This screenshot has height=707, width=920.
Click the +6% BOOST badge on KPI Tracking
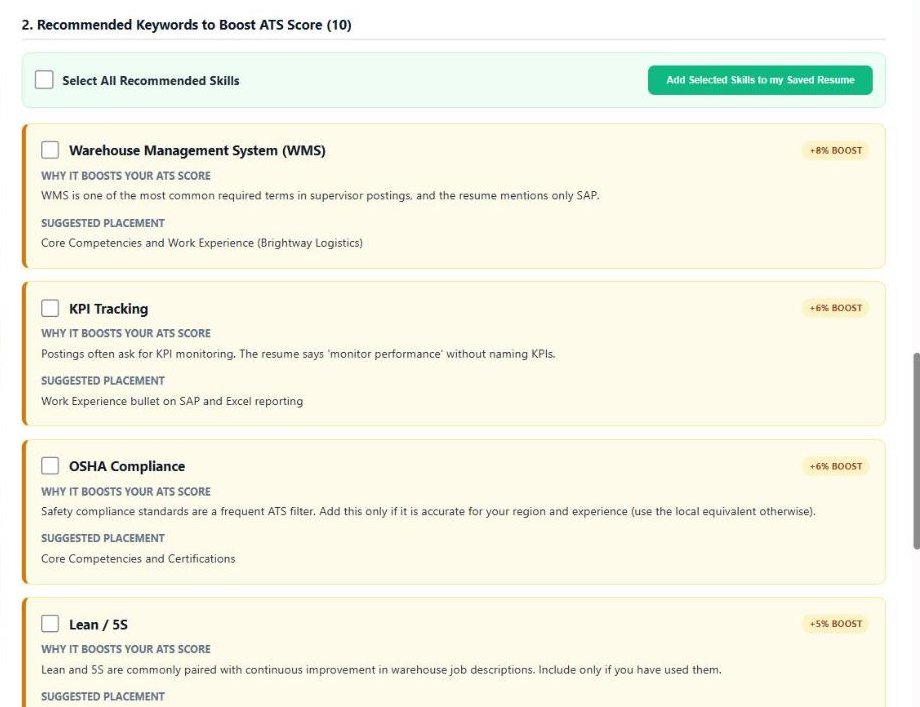coord(836,308)
